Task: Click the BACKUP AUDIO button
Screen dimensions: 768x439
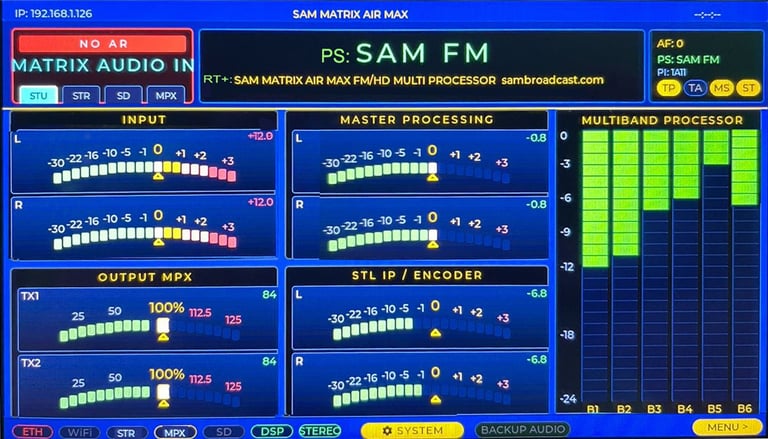Action: [523, 430]
